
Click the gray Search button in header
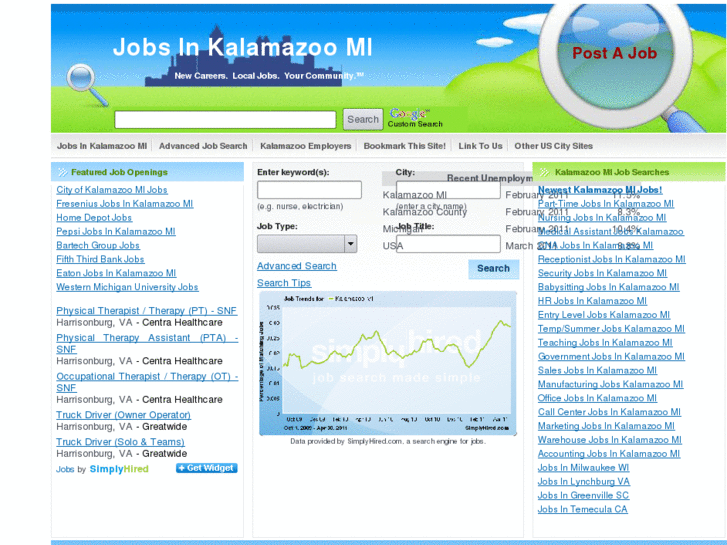363,120
